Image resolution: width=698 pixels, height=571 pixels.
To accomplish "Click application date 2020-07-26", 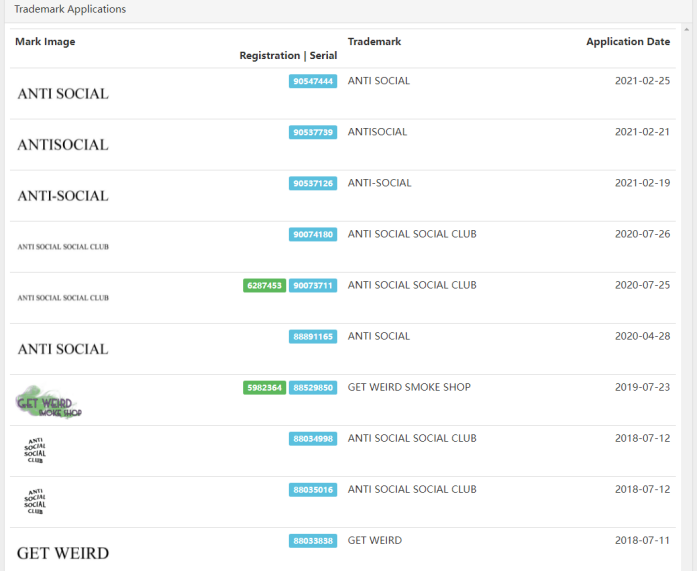I will [x=642, y=234].
